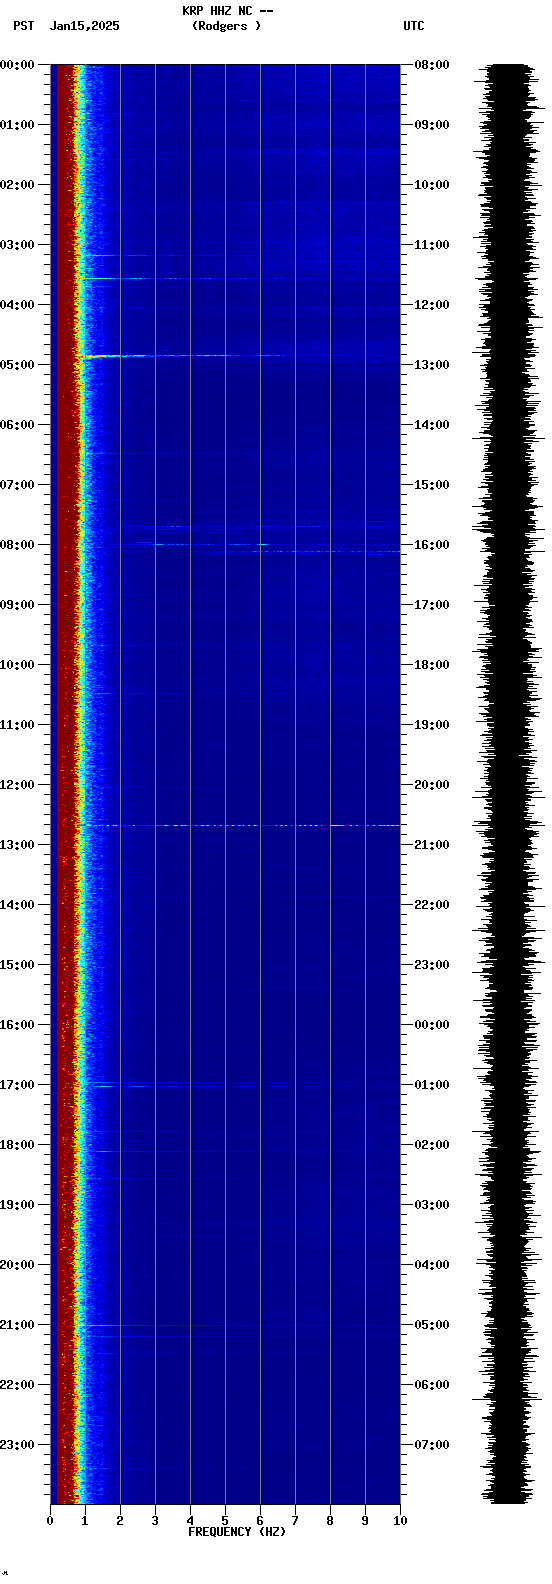Click the '09:00' UTC time label on right axis

pyautogui.click(x=432, y=125)
